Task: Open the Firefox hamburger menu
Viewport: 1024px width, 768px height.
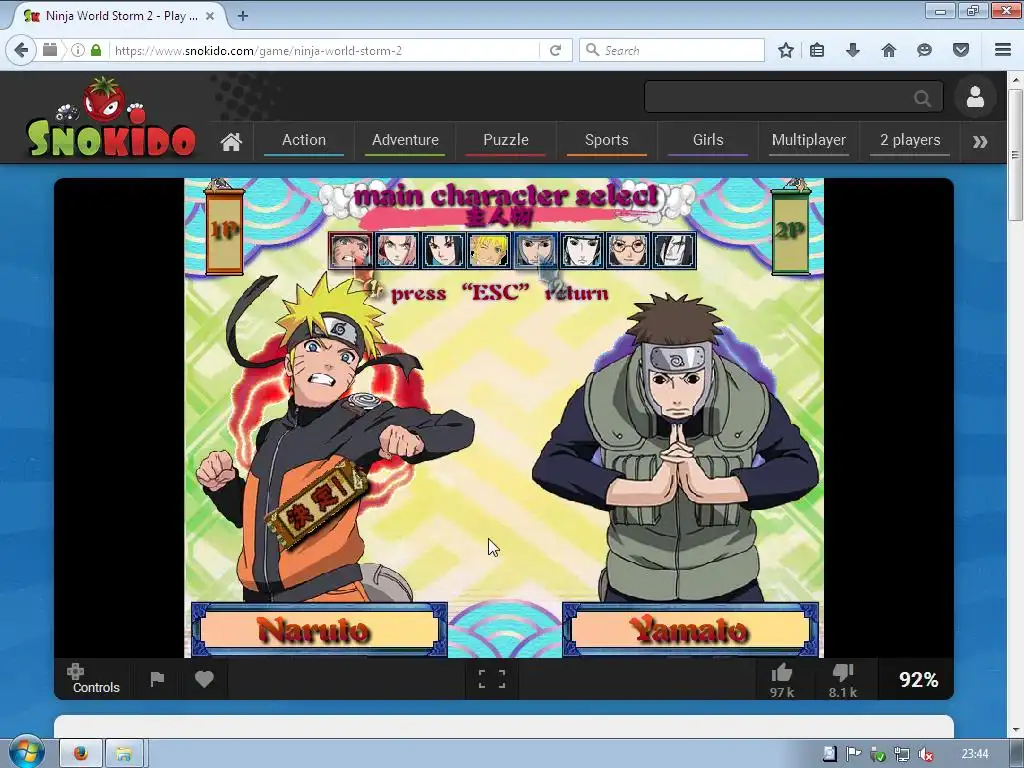Action: [x=1003, y=50]
